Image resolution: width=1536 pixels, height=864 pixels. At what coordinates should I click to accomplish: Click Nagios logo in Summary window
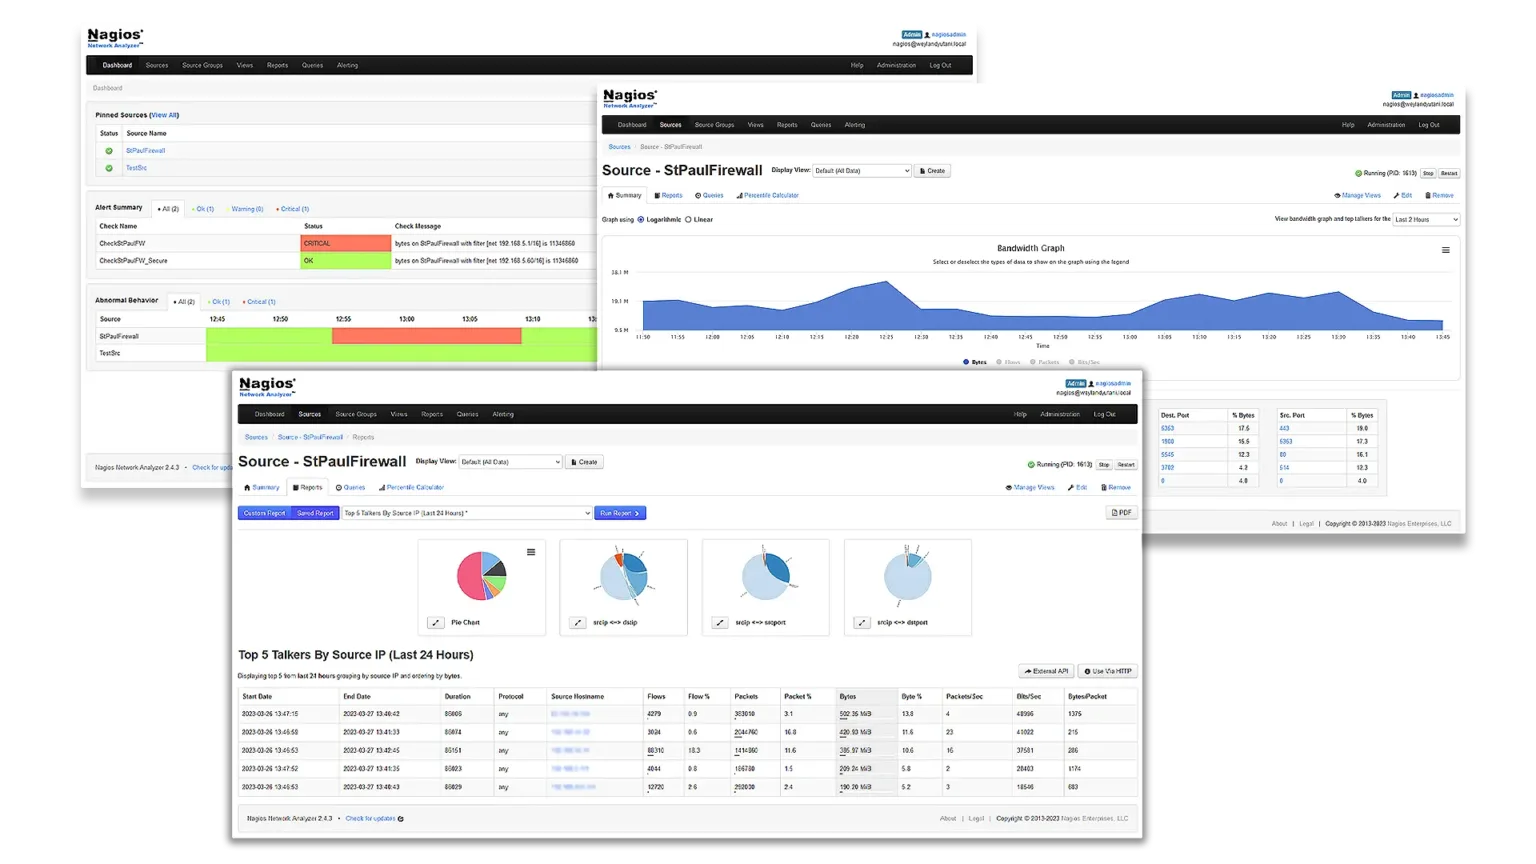pyautogui.click(x=630, y=97)
